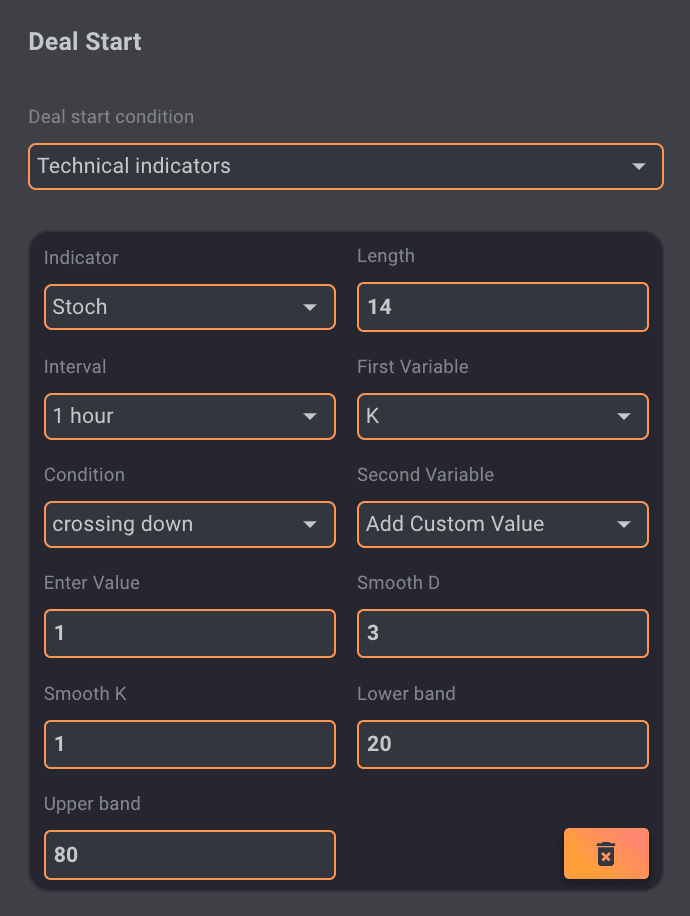Click into the Enter Value input
Viewport: 690px width, 916px height.
189,634
